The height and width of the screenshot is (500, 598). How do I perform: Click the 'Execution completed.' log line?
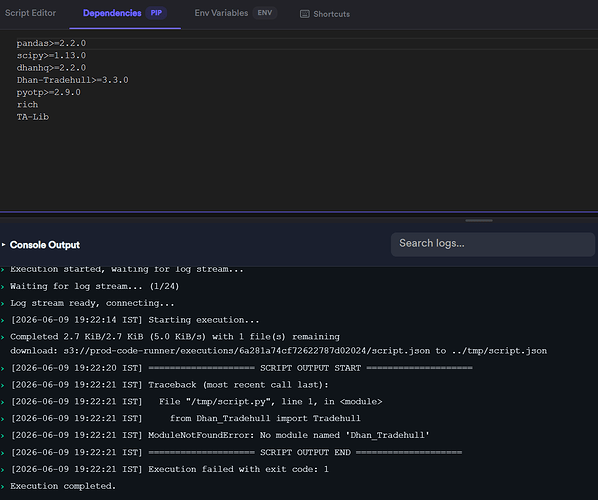click(63, 486)
